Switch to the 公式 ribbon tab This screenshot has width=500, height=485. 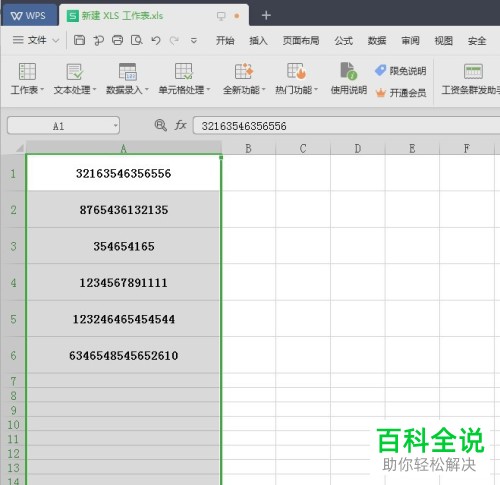344,41
